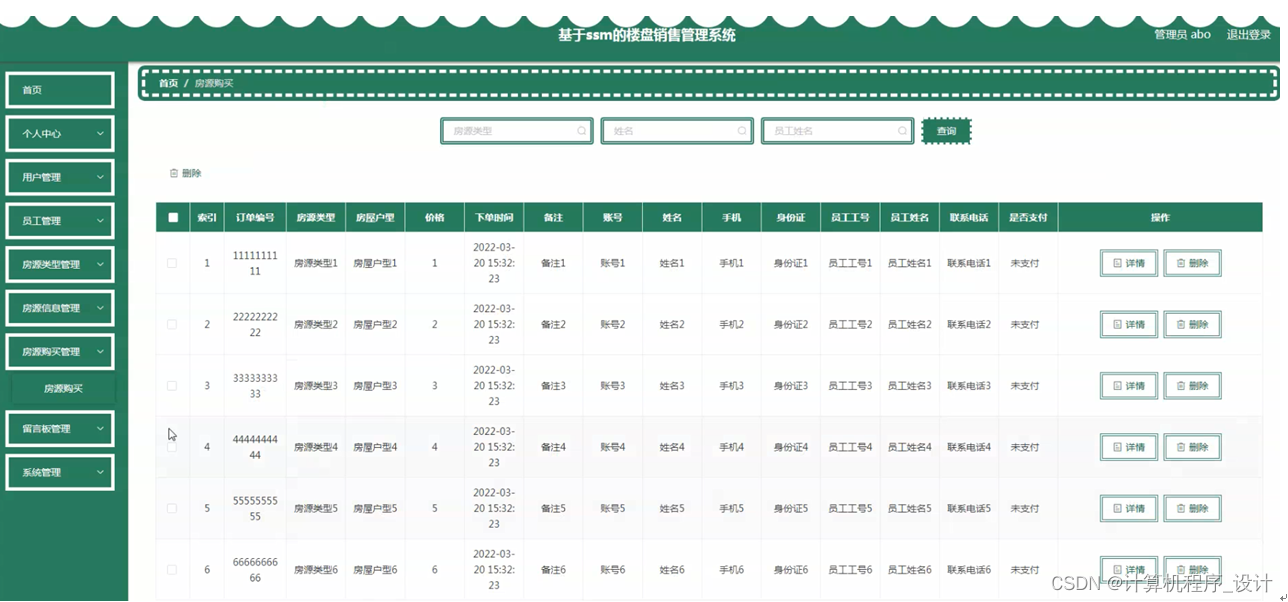This screenshot has height=602, width=1288.
Task: Open 详情 for row 3
Action: 1129,385
